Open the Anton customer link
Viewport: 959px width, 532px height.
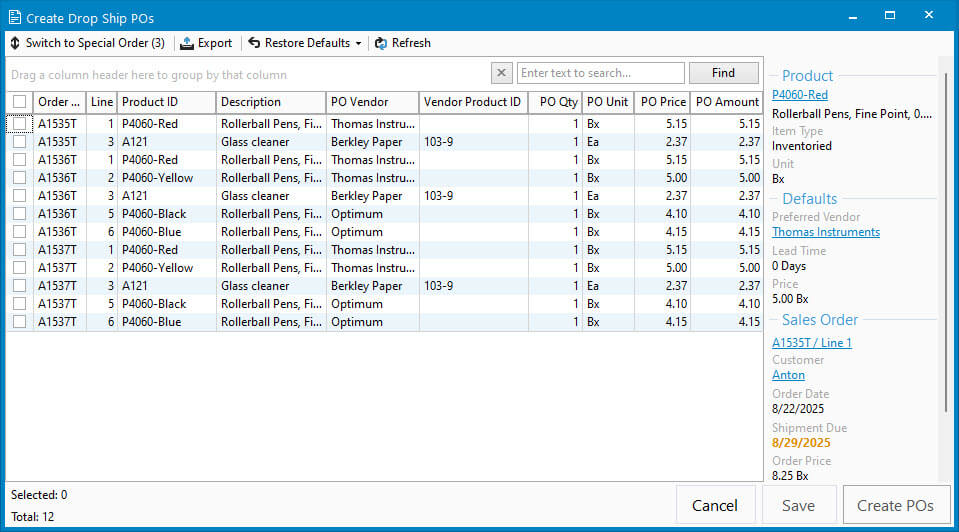click(x=788, y=375)
